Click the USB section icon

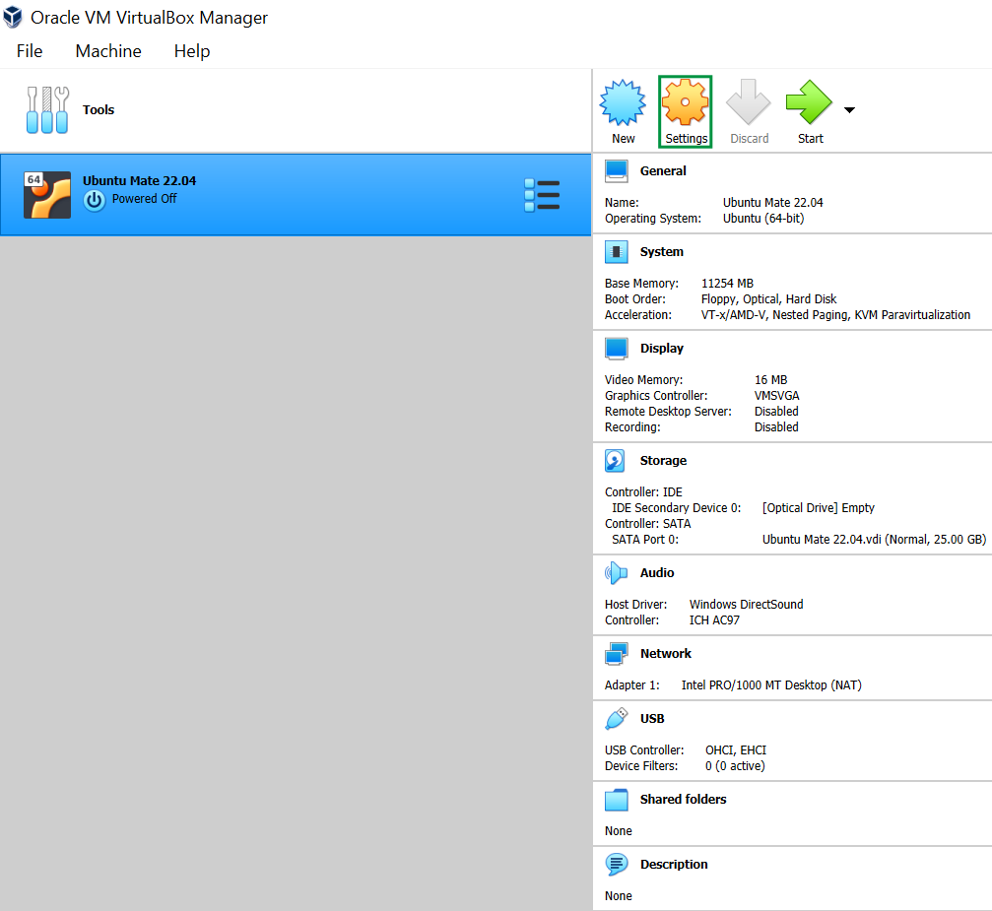click(x=616, y=719)
